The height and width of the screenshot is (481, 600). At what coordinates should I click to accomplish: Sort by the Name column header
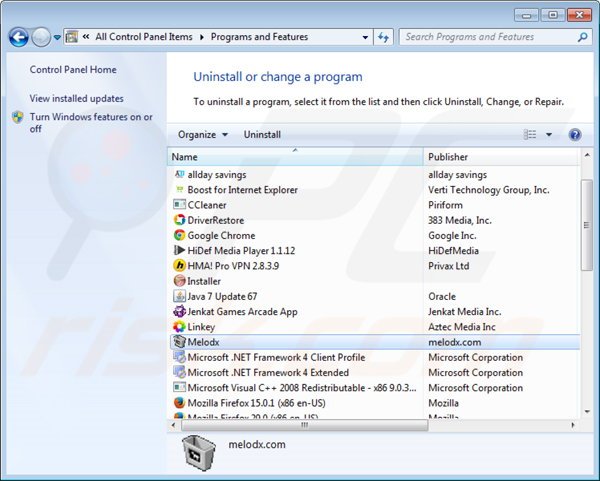point(295,157)
